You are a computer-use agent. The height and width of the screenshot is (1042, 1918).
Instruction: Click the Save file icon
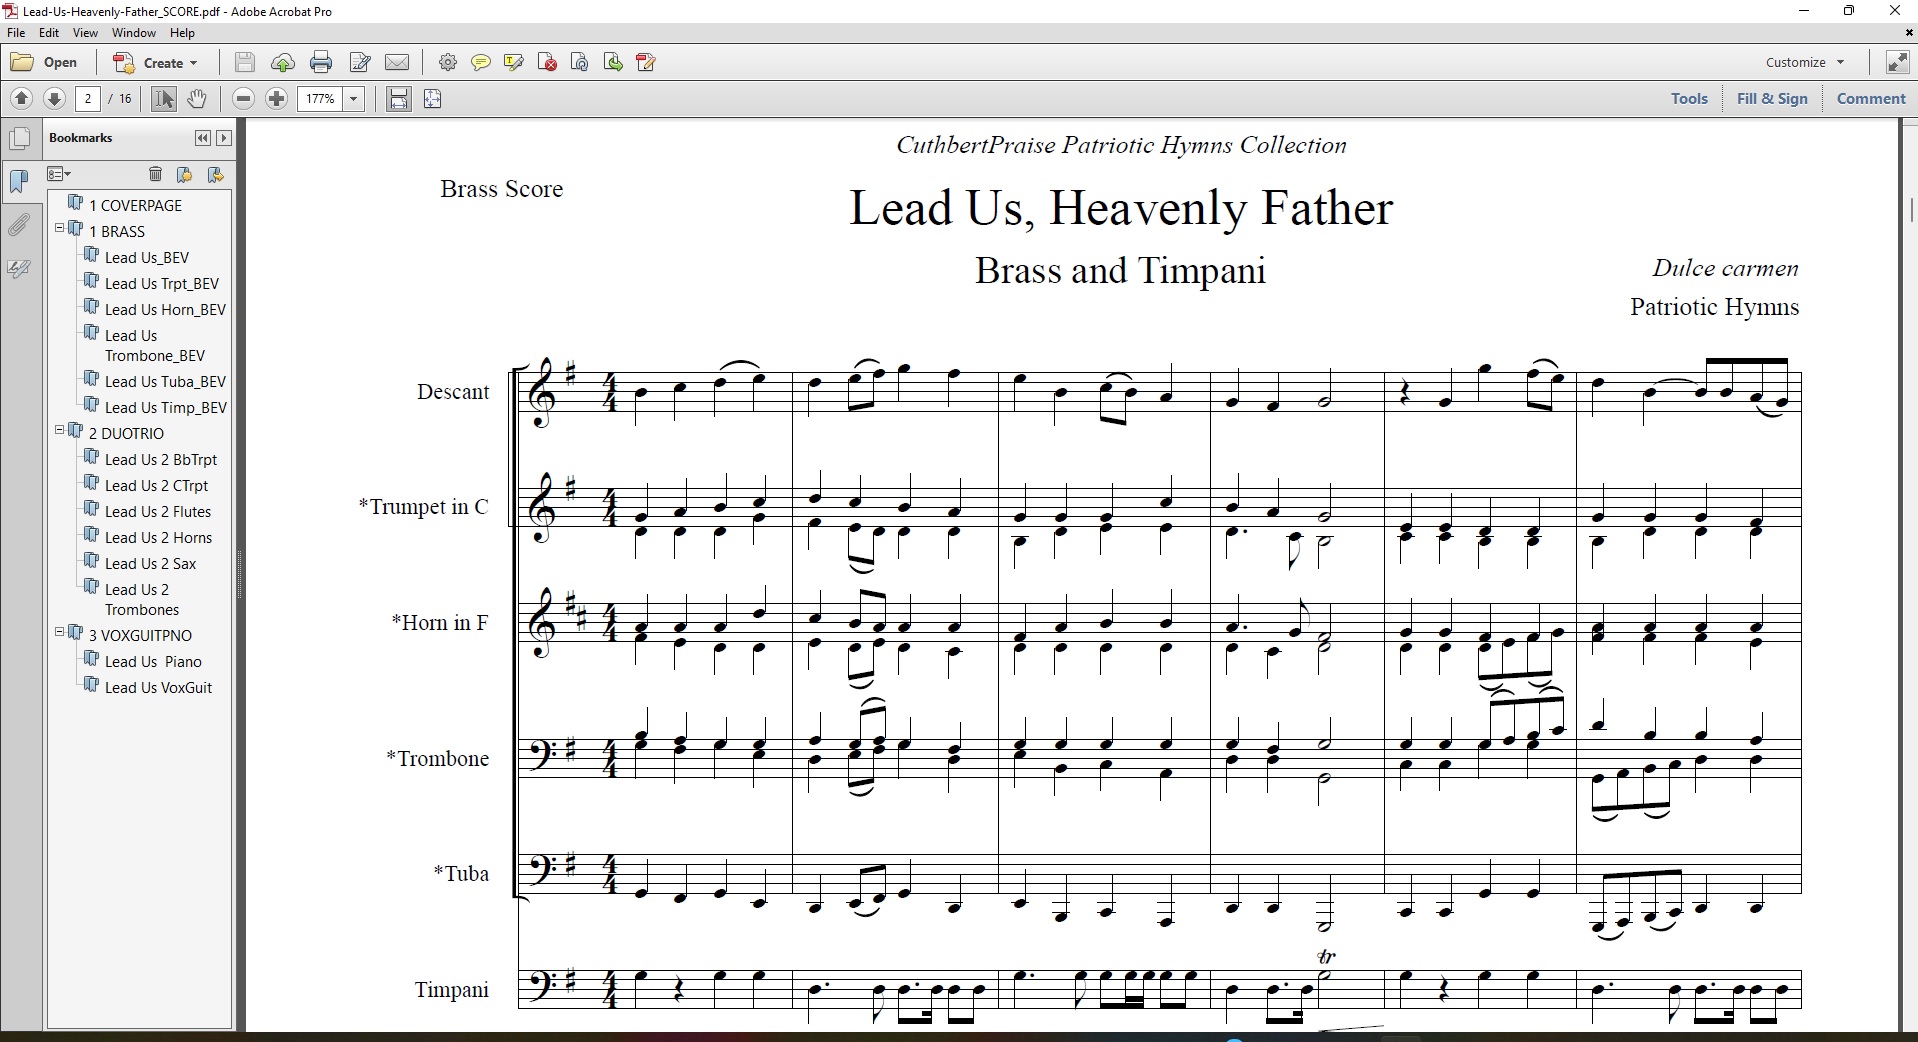click(244, 62)
